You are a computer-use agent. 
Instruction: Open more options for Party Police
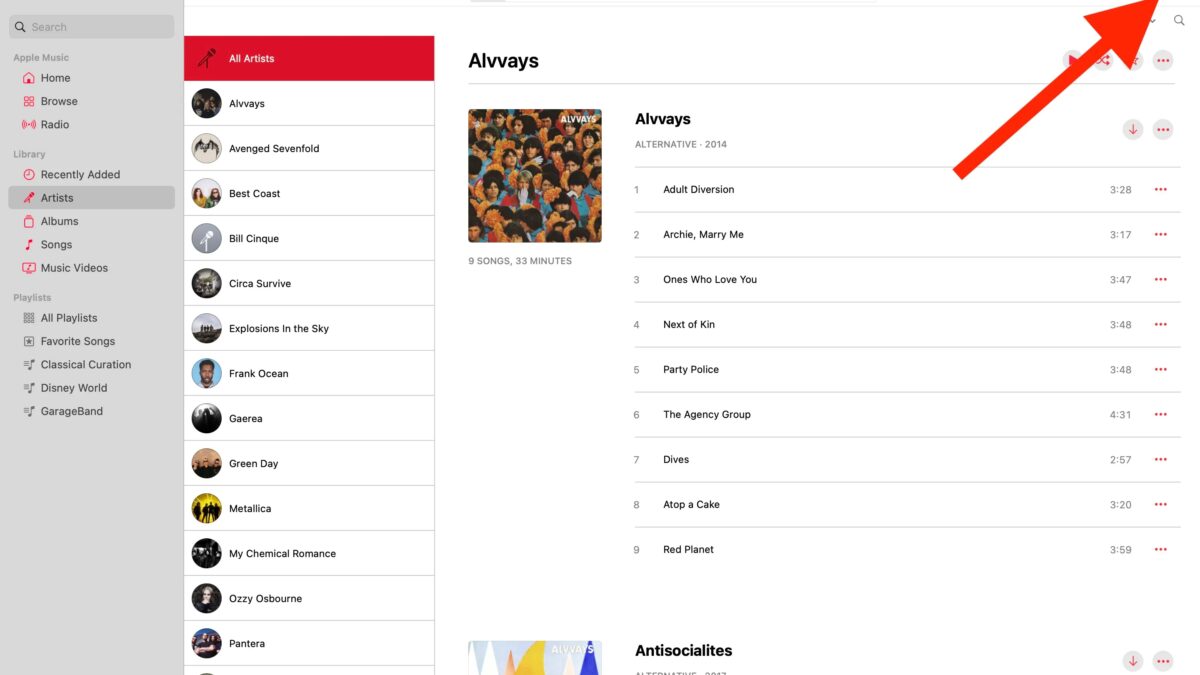tap(1160, 369)
